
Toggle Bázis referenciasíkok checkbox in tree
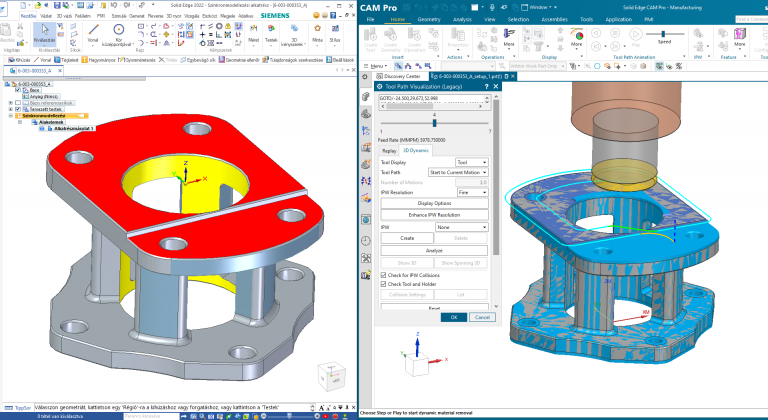[x=18, y=103]
